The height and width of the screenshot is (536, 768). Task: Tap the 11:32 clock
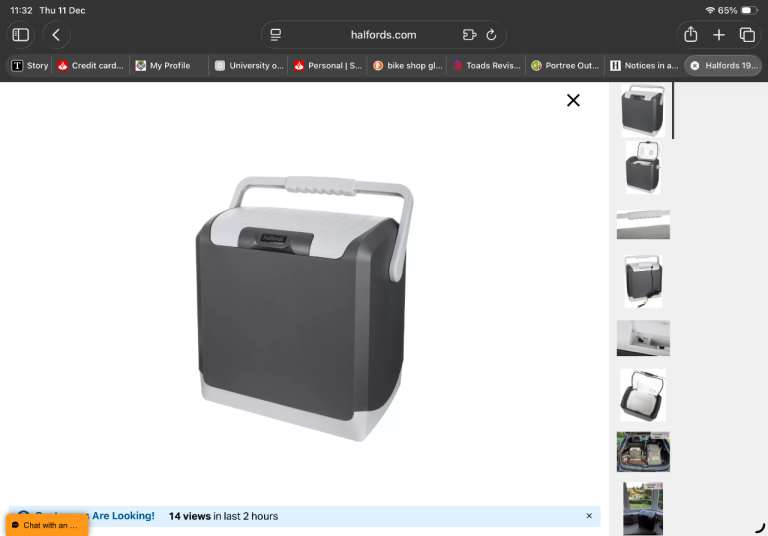pyautogui.click(x=21, y=10)
